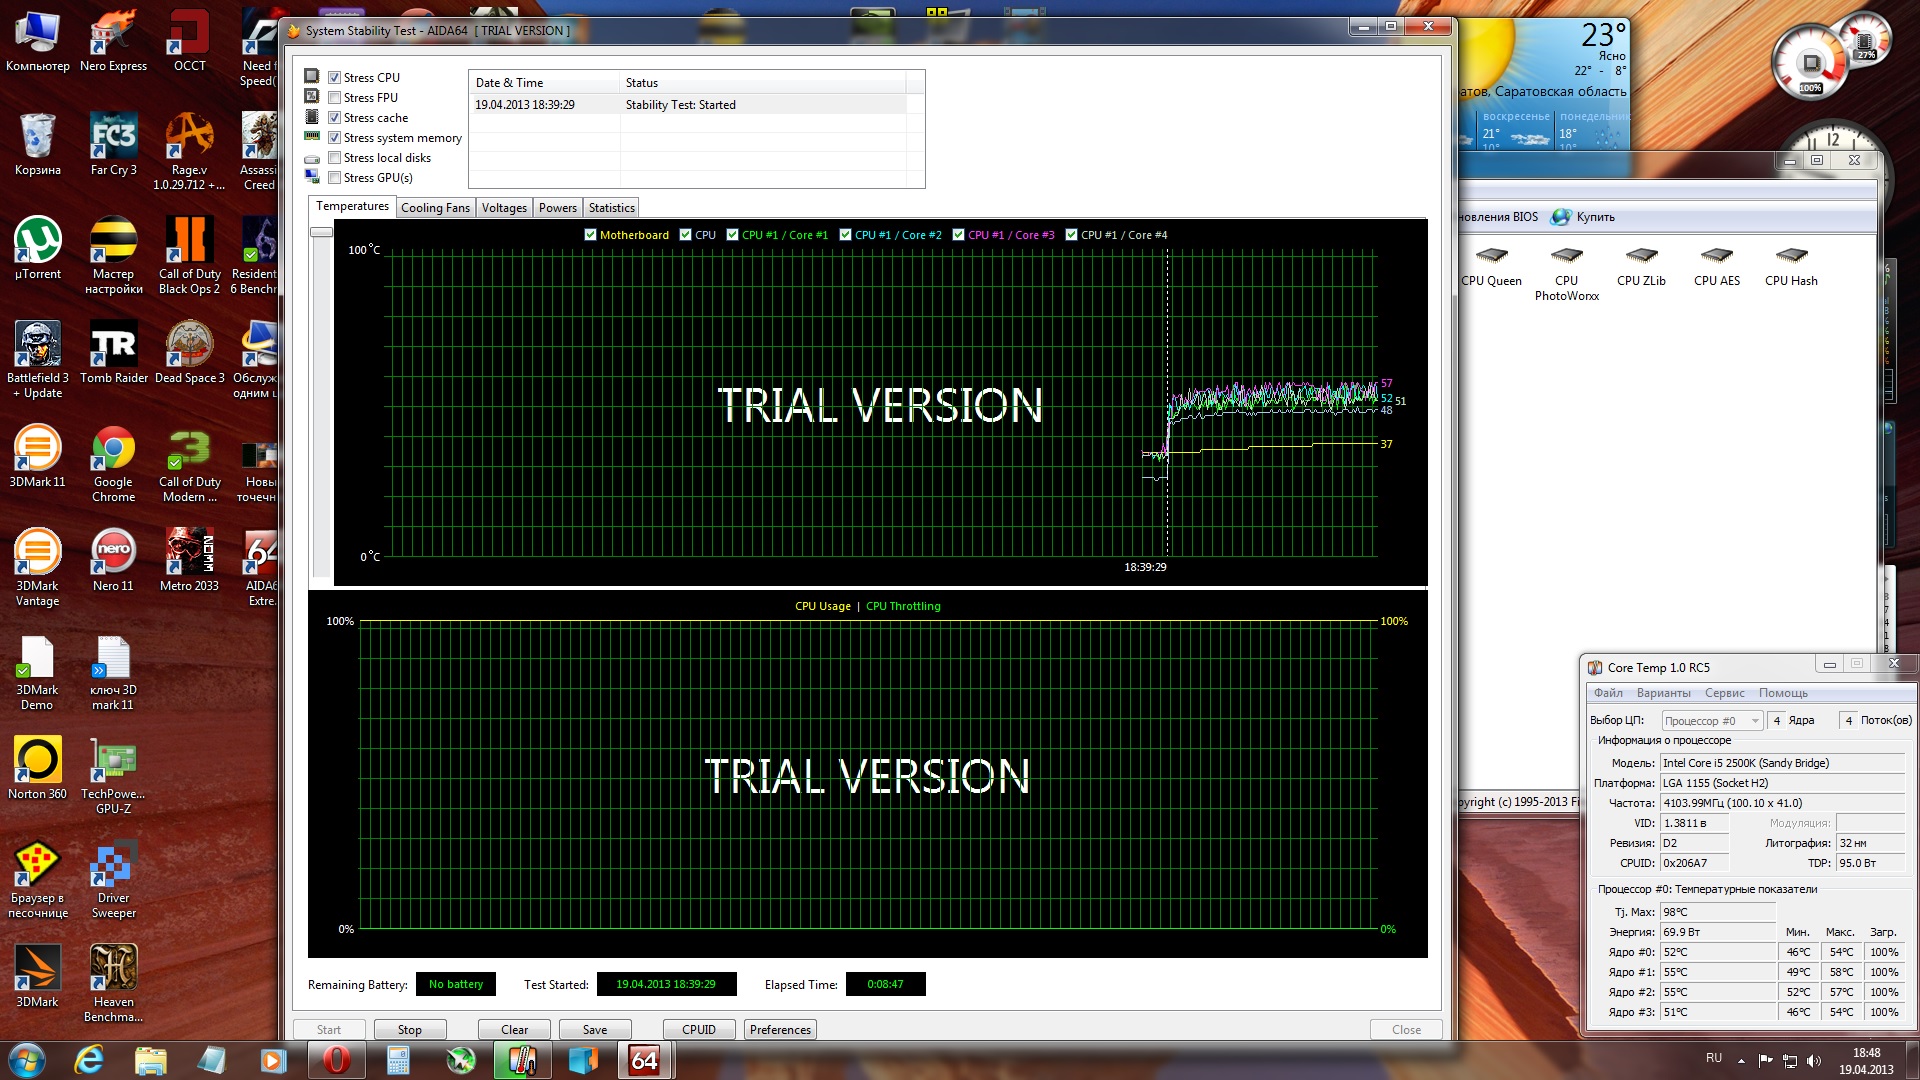Viewport: 1920px width, 1080px height.
Task: Switch to the Cooling Fans tab
Action: 435,208
